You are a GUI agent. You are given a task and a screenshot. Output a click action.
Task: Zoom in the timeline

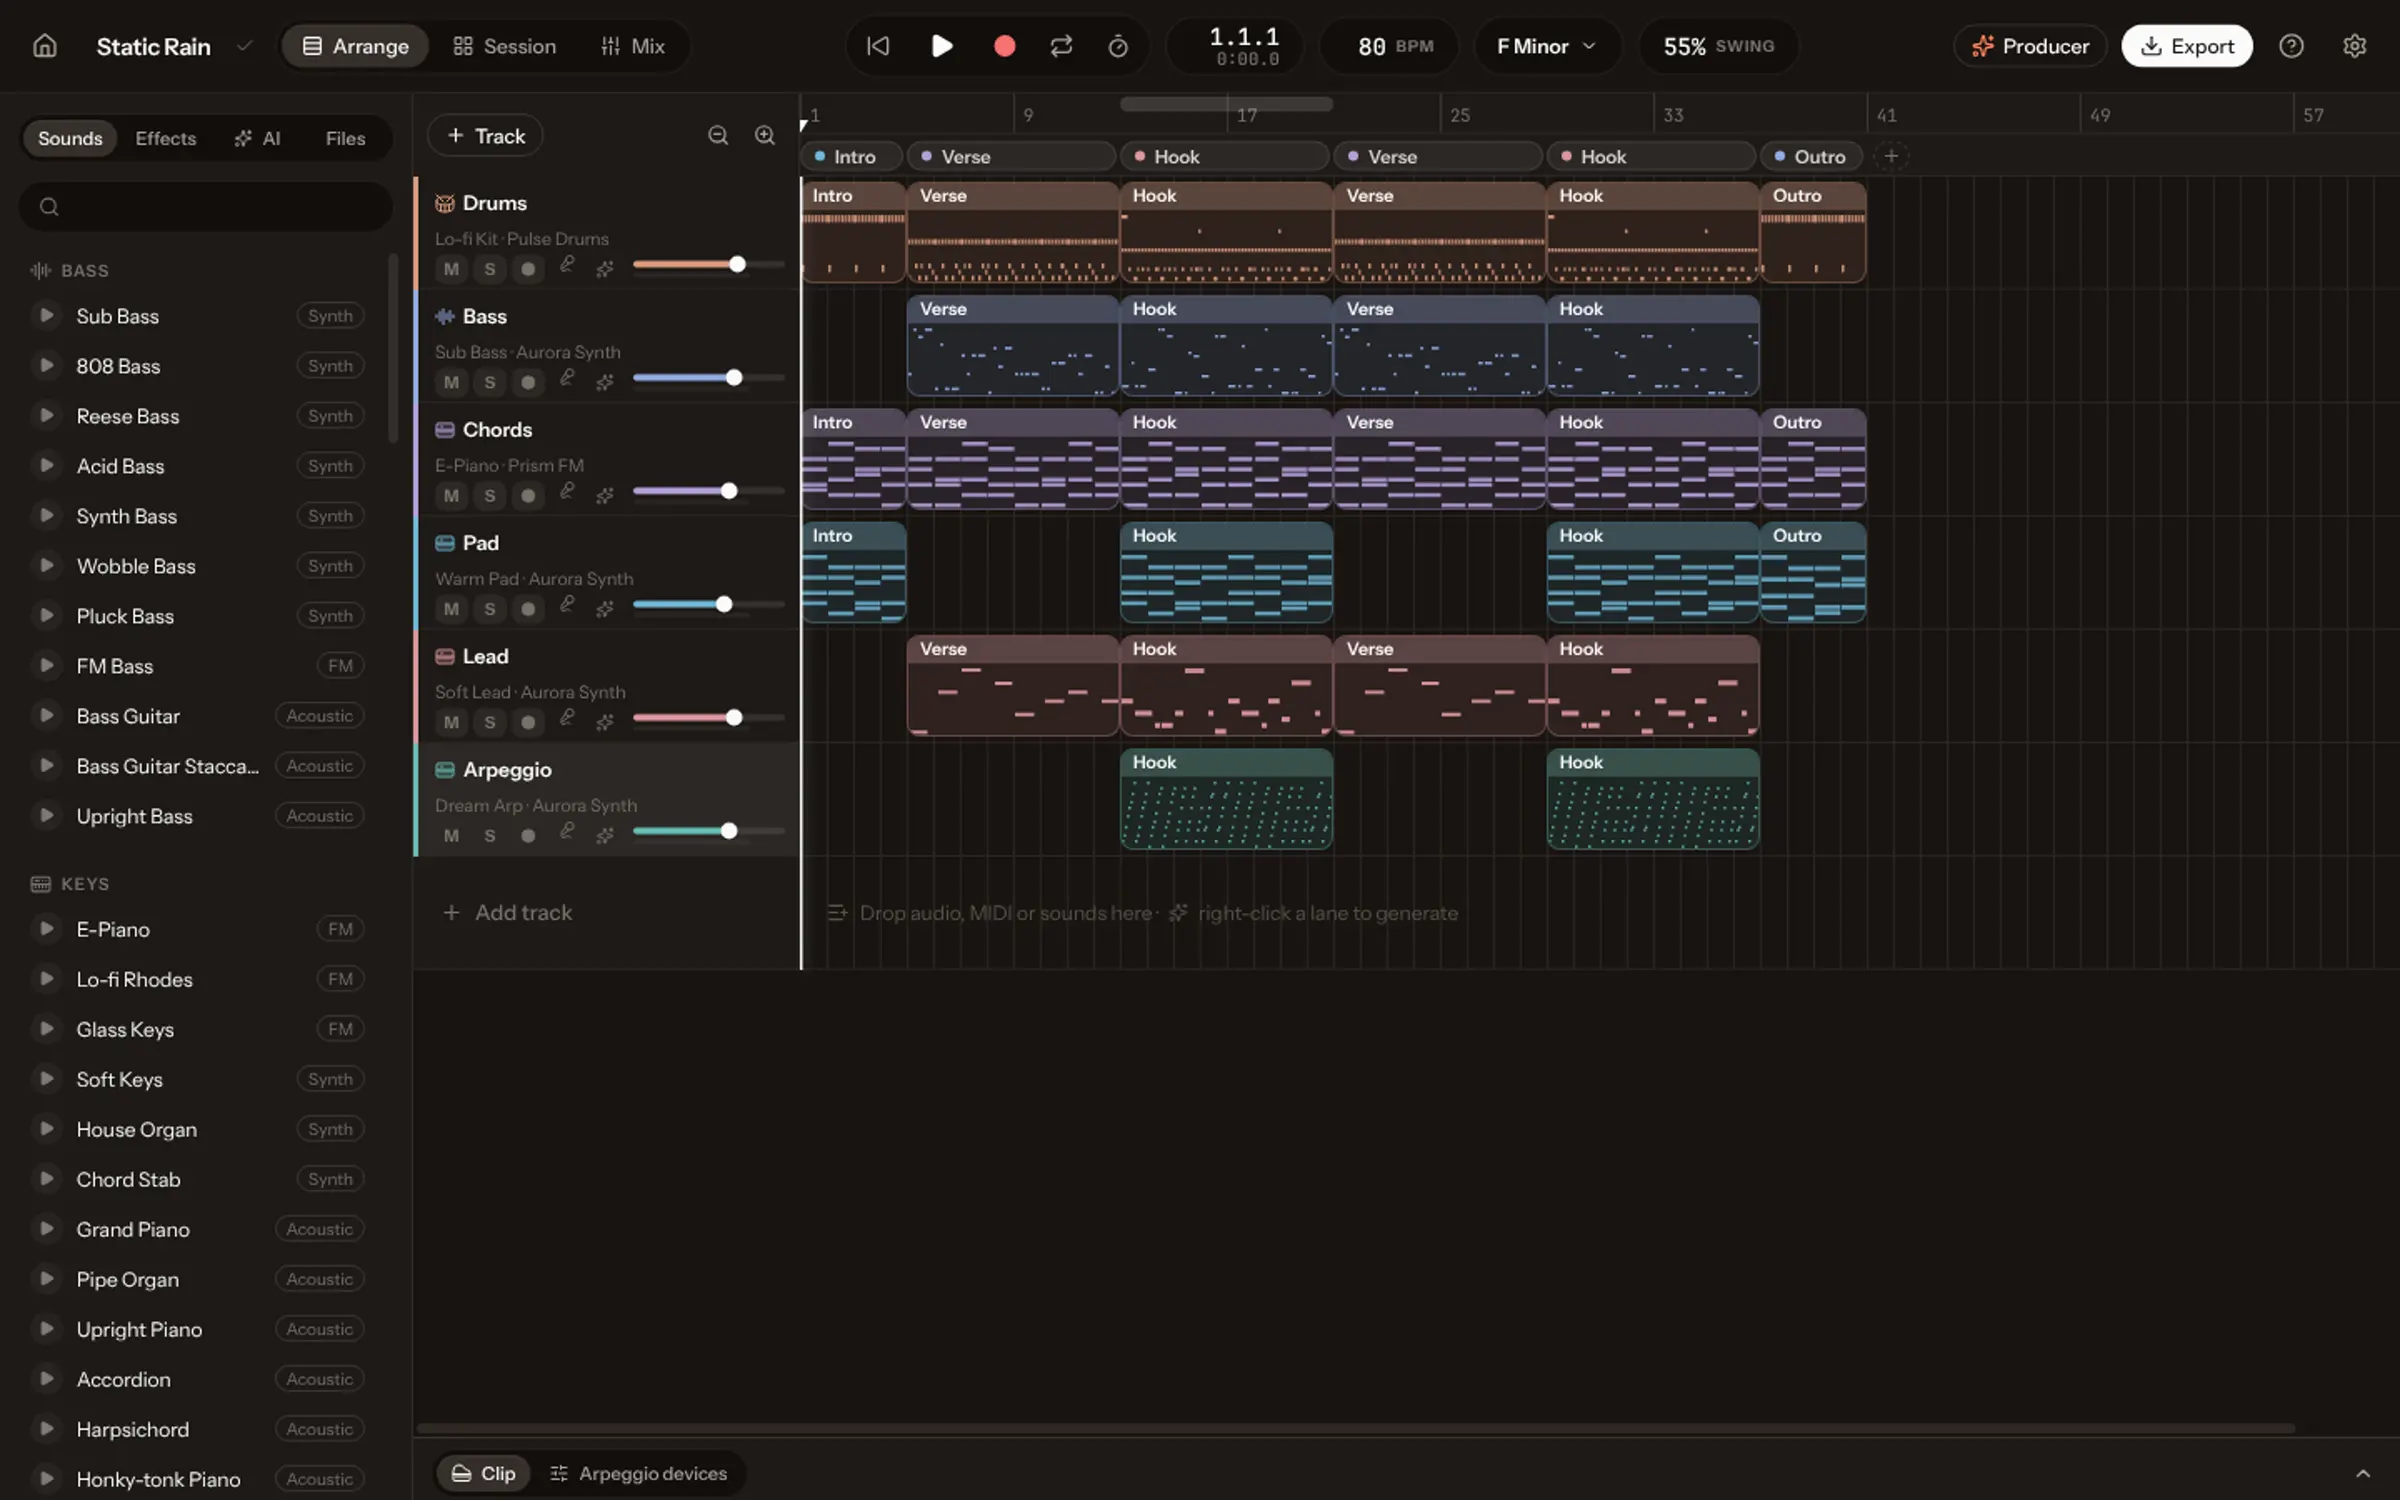[765, 135]
